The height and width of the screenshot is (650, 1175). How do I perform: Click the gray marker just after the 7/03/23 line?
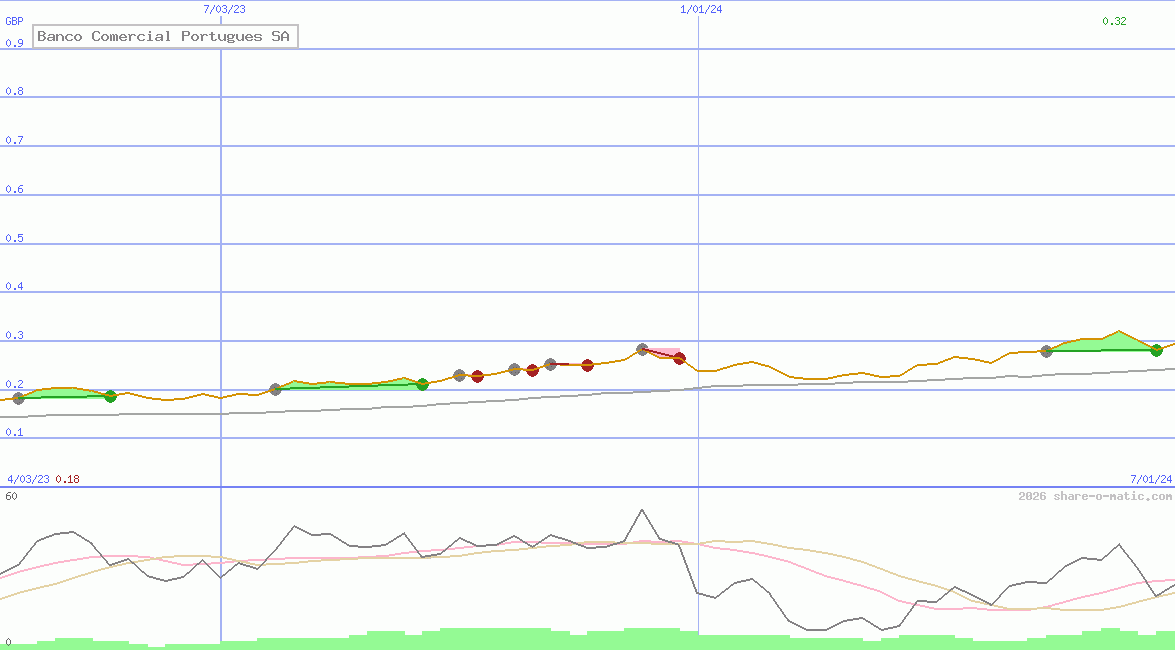275,389
